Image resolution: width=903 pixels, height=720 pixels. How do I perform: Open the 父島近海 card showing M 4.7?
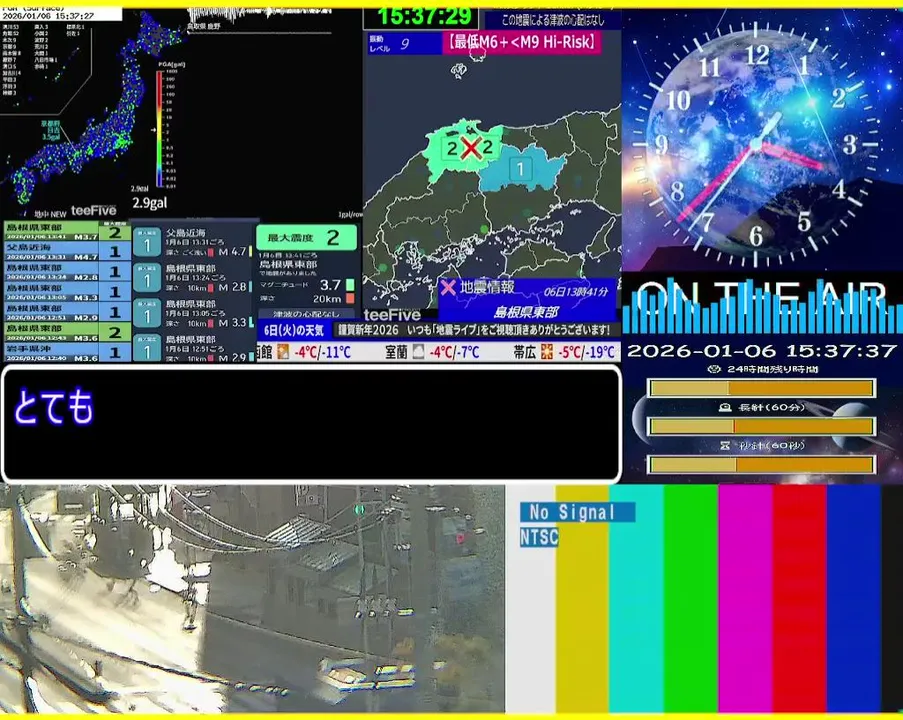coord(193,242)
